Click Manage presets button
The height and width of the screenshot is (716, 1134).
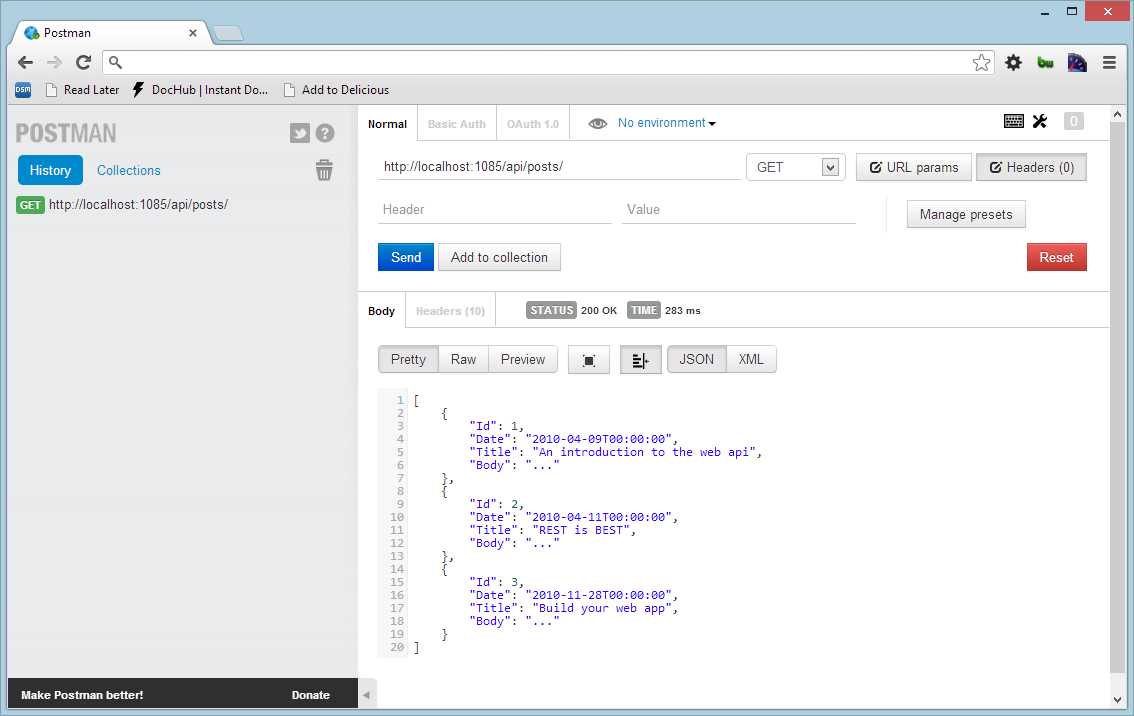click(966, 214)
